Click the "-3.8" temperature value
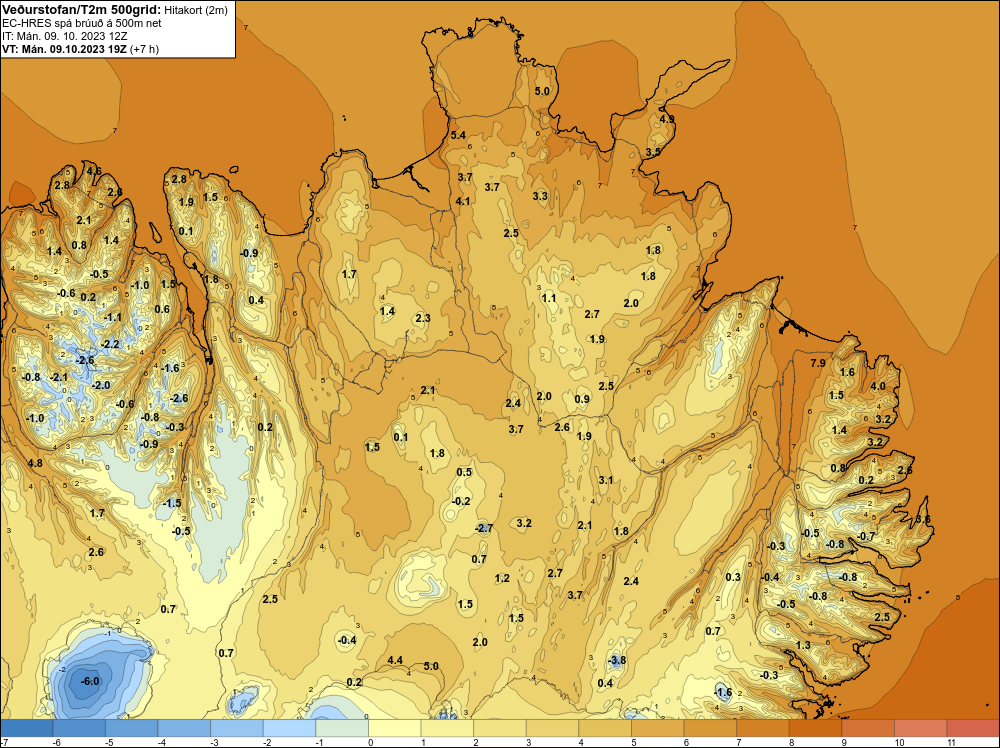 [x=617, y=661]
